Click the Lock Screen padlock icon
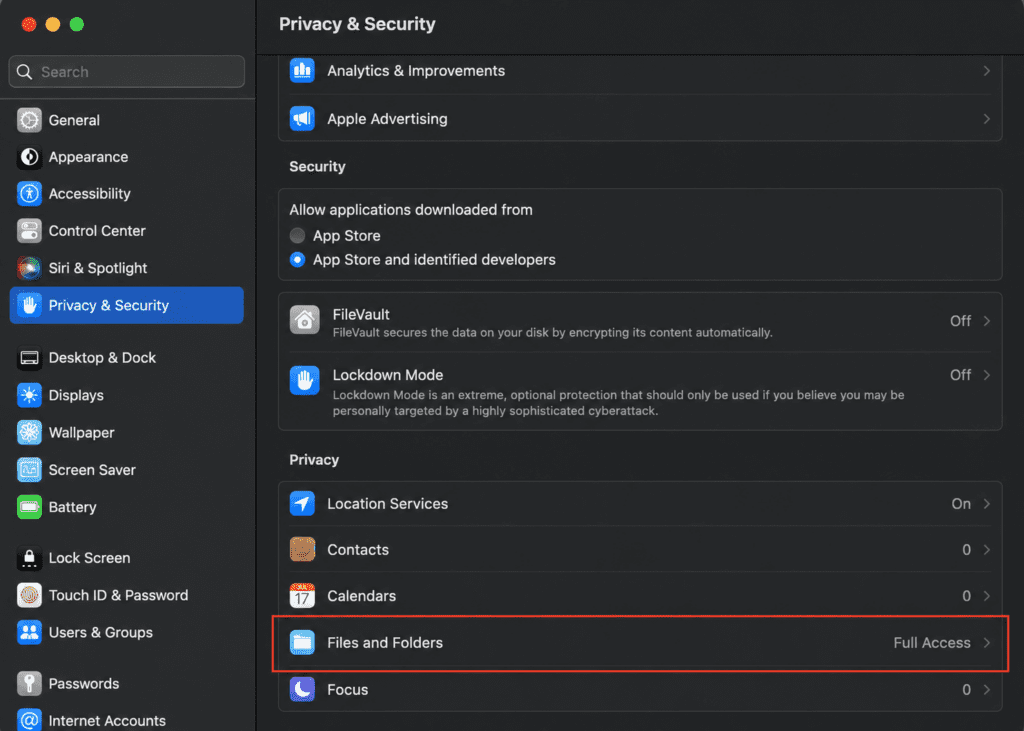 tap(29, 558)
